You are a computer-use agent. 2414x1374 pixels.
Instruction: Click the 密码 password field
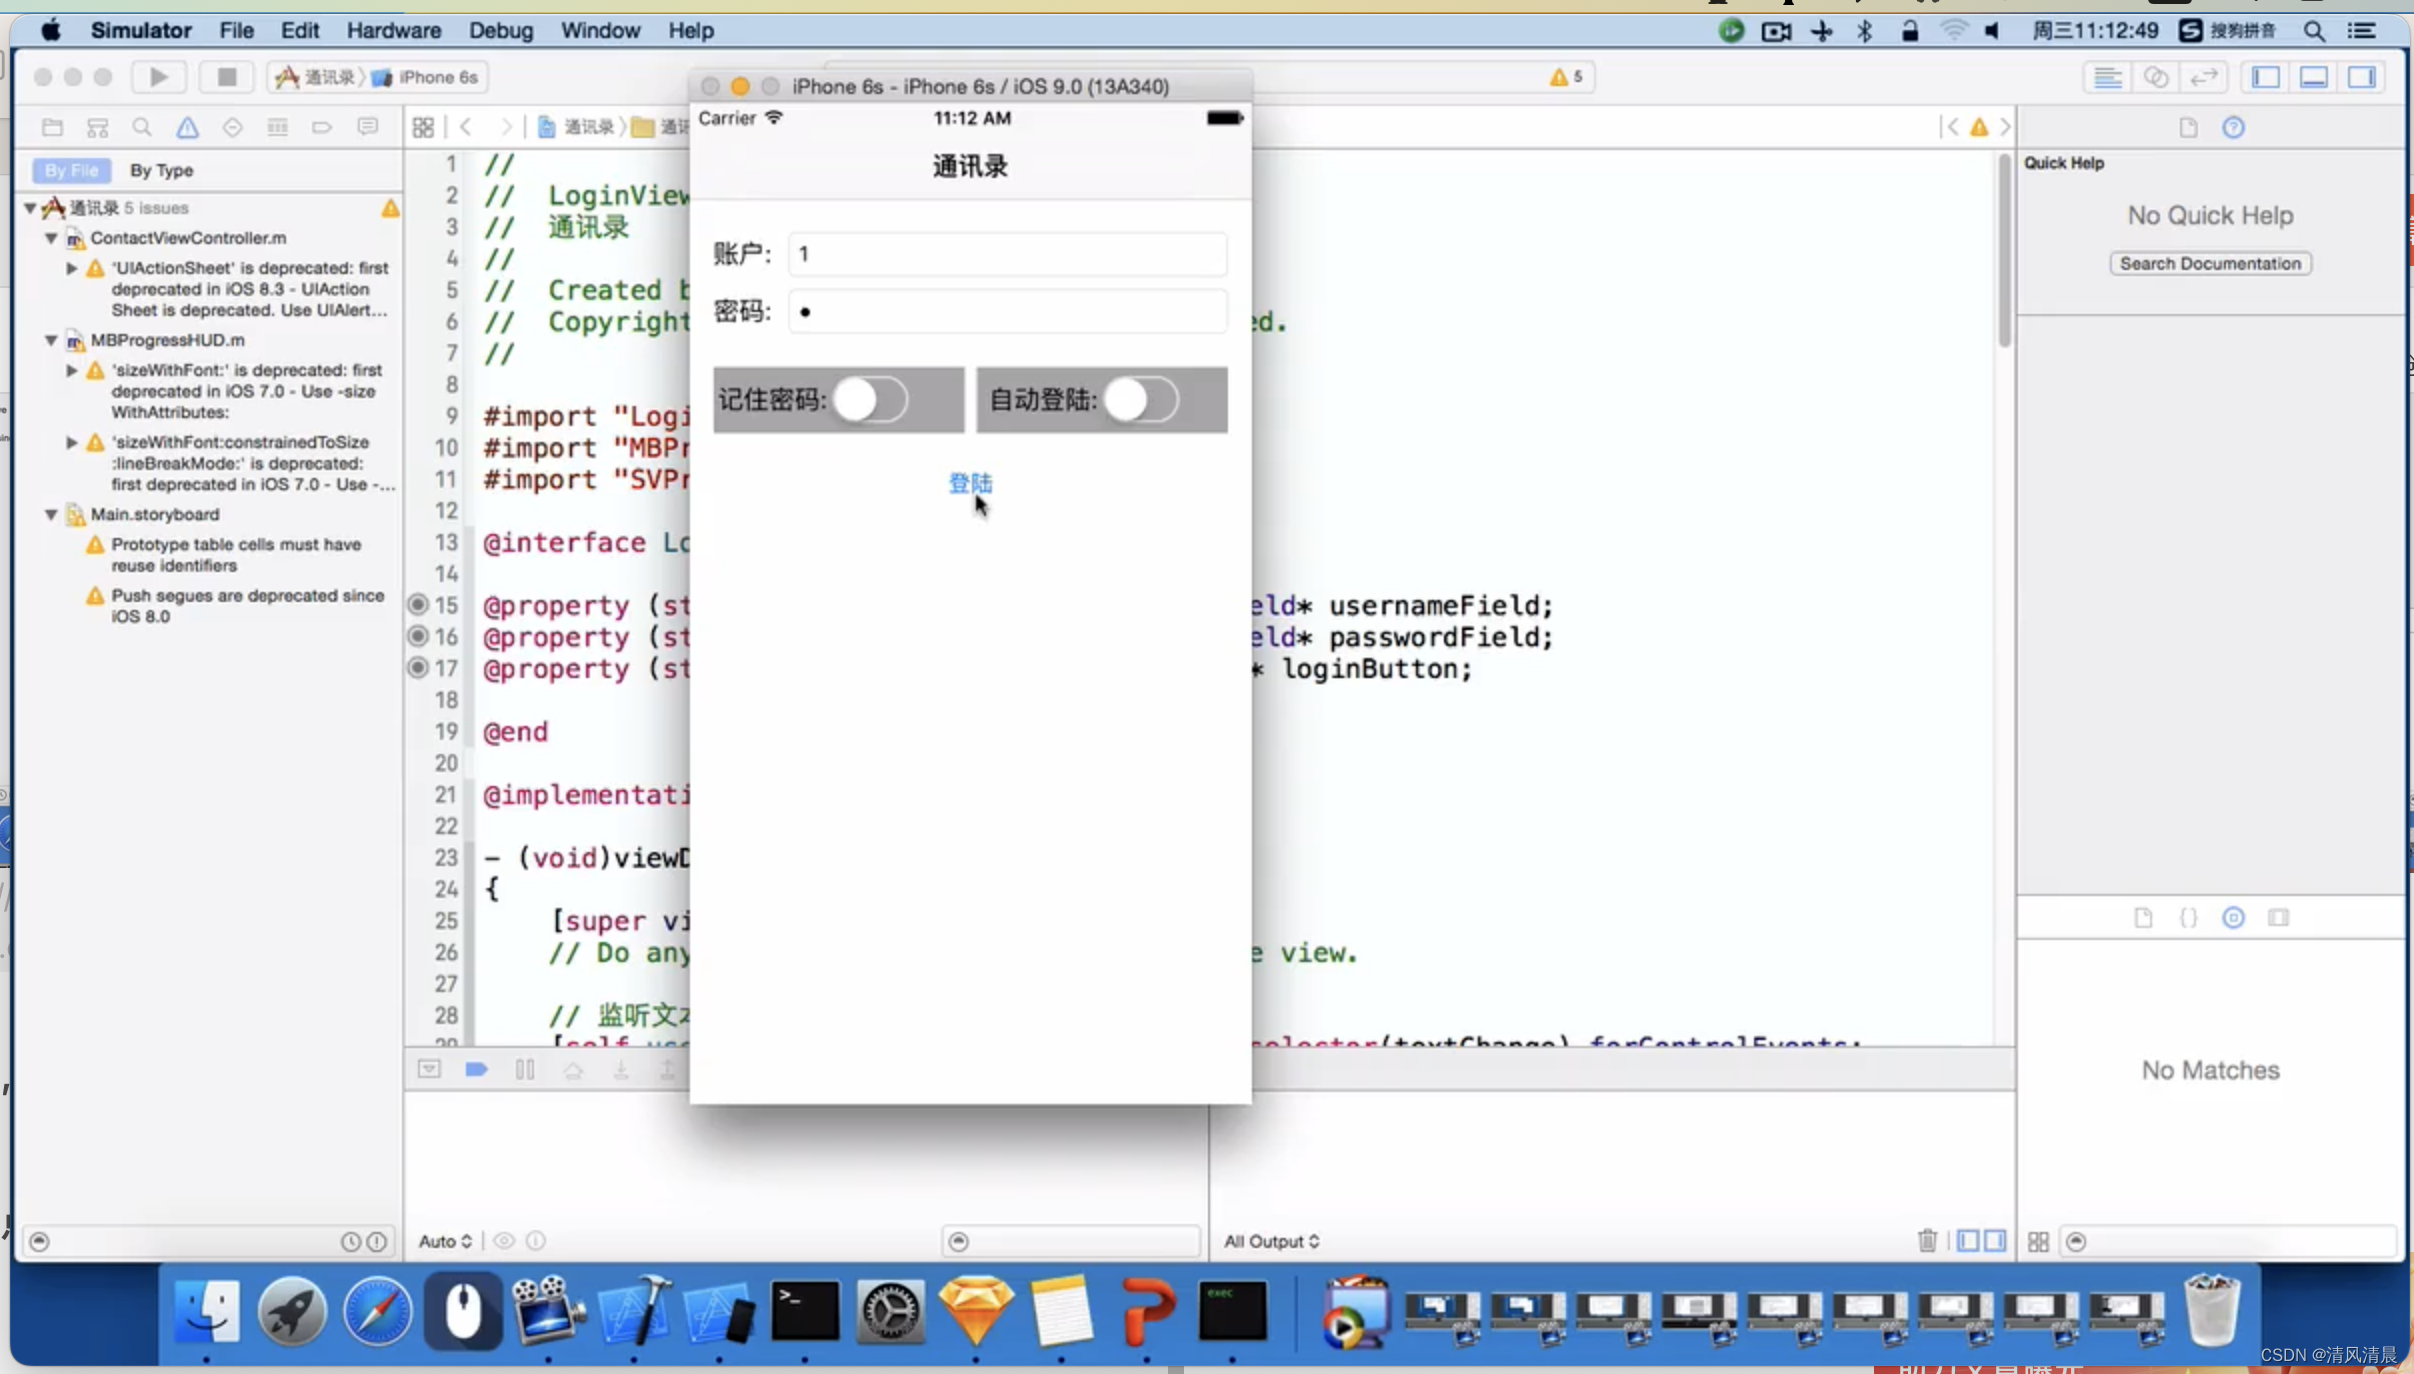click(x=1007, y=312)
